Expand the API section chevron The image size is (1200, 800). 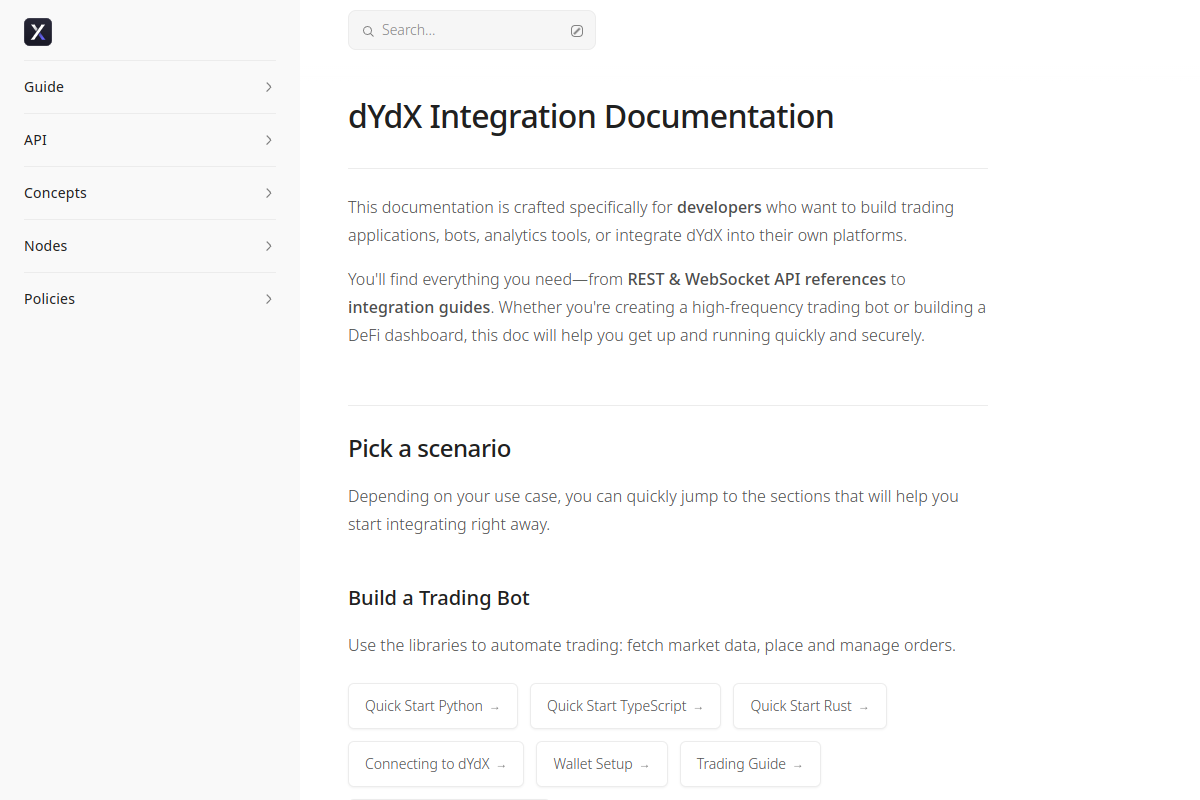[x=268, y=140]
